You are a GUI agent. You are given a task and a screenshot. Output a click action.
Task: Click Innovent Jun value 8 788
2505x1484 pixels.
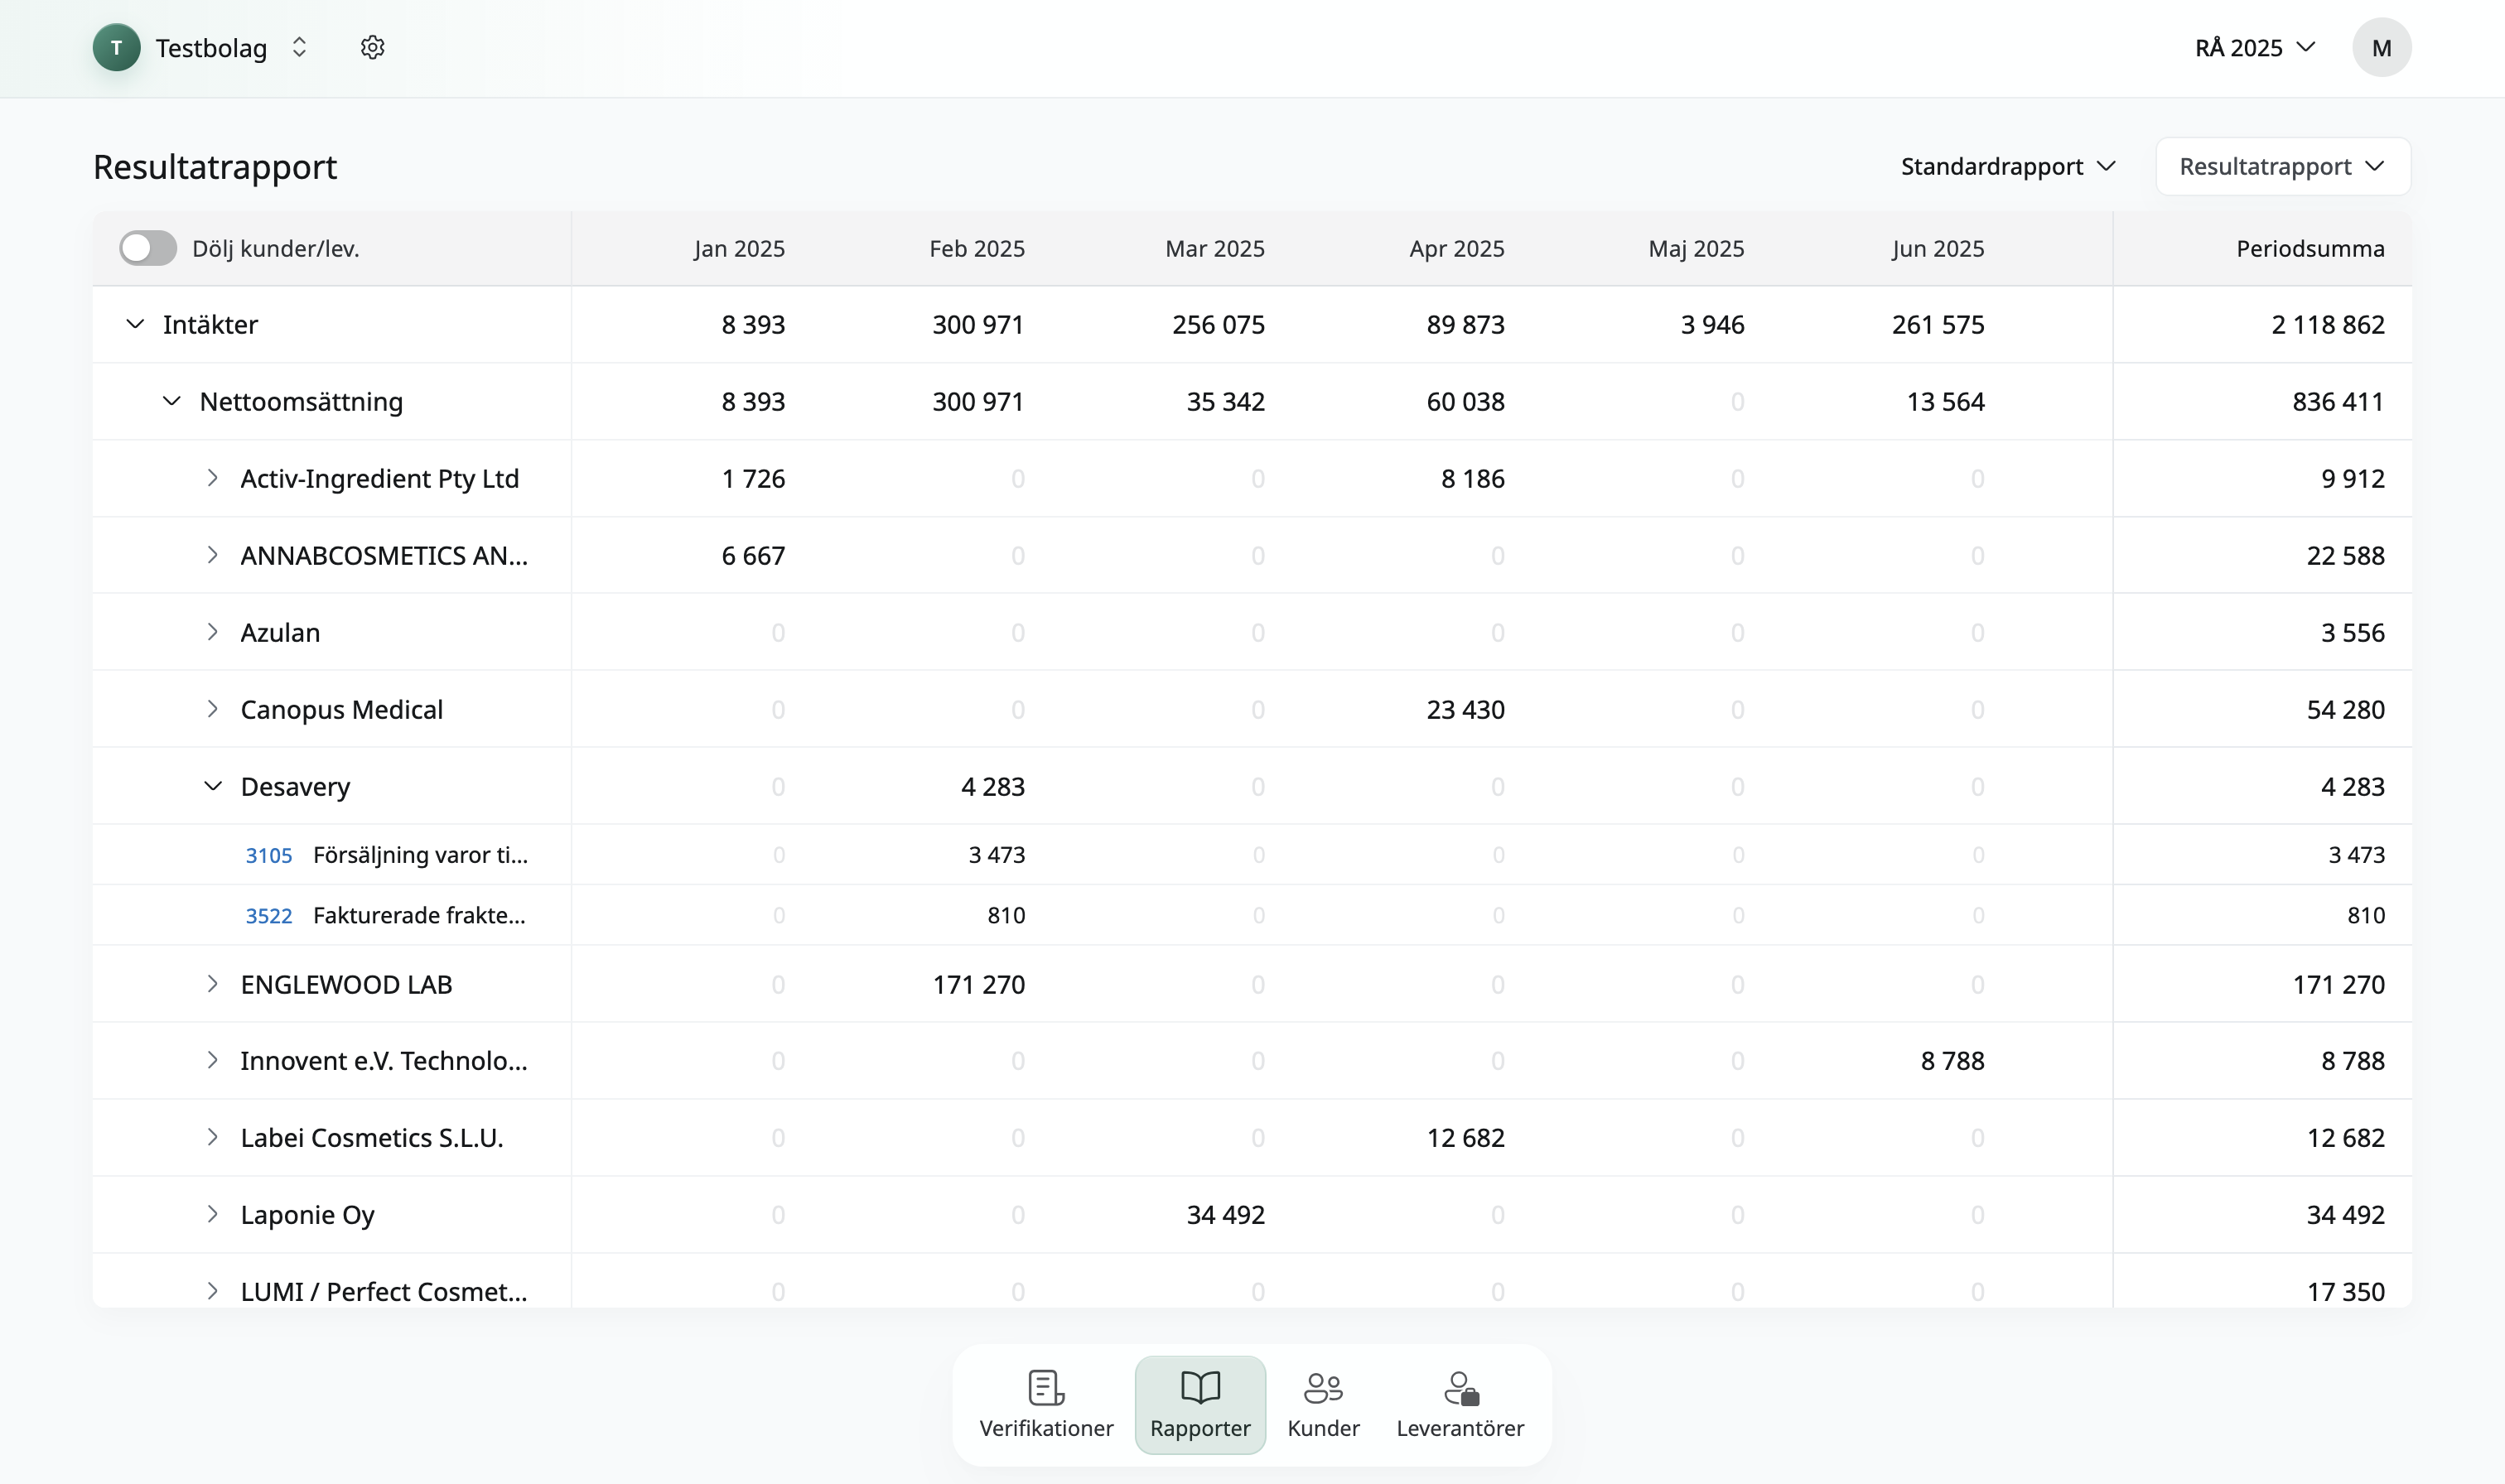pyautogui.click(x=1952, y=1060)
